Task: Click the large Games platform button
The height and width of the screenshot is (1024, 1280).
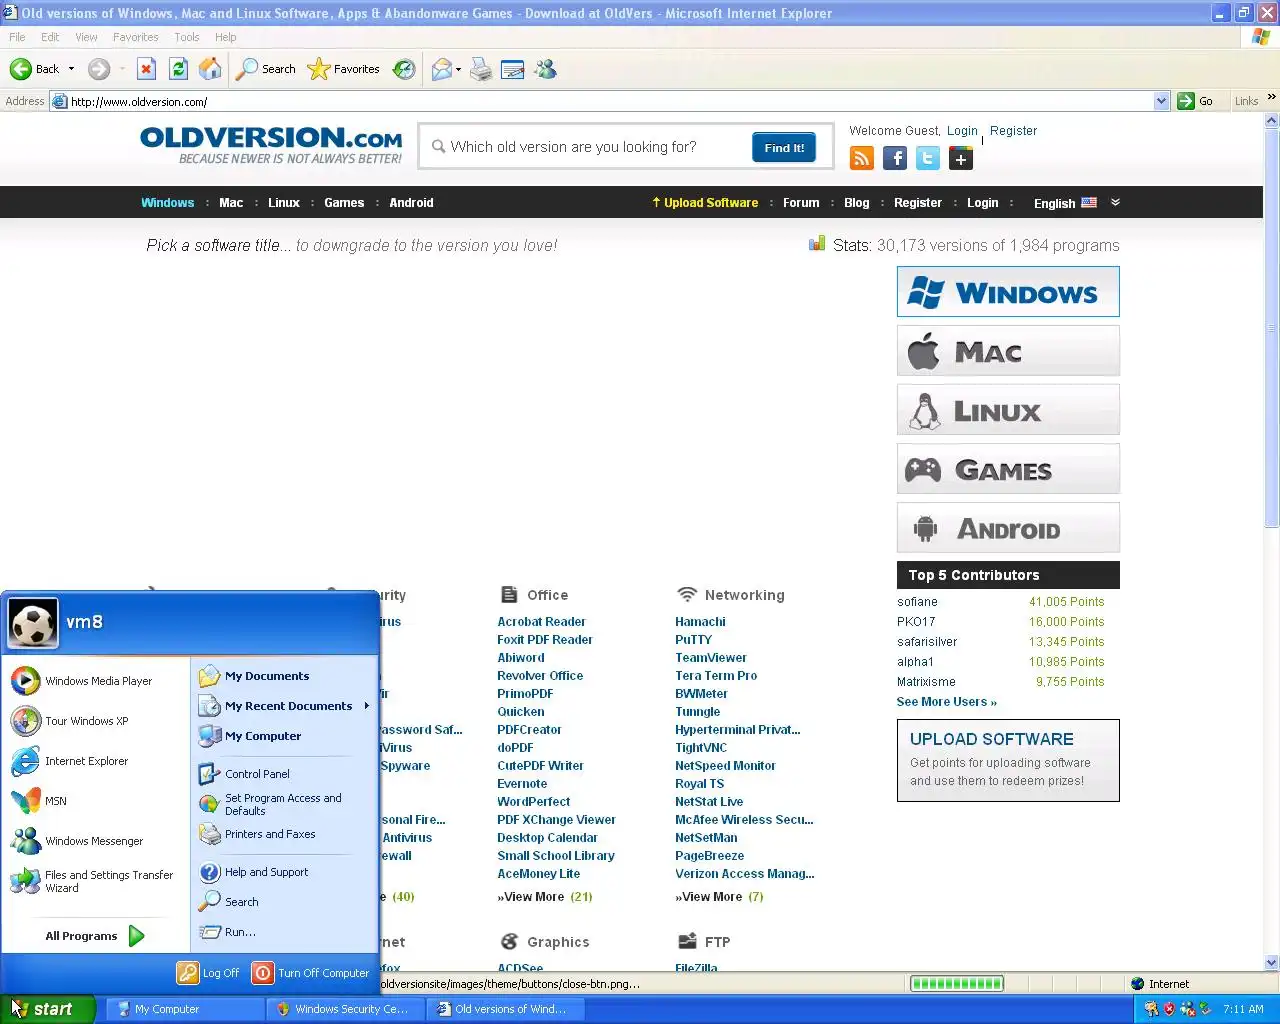Action: [1008, 469]
